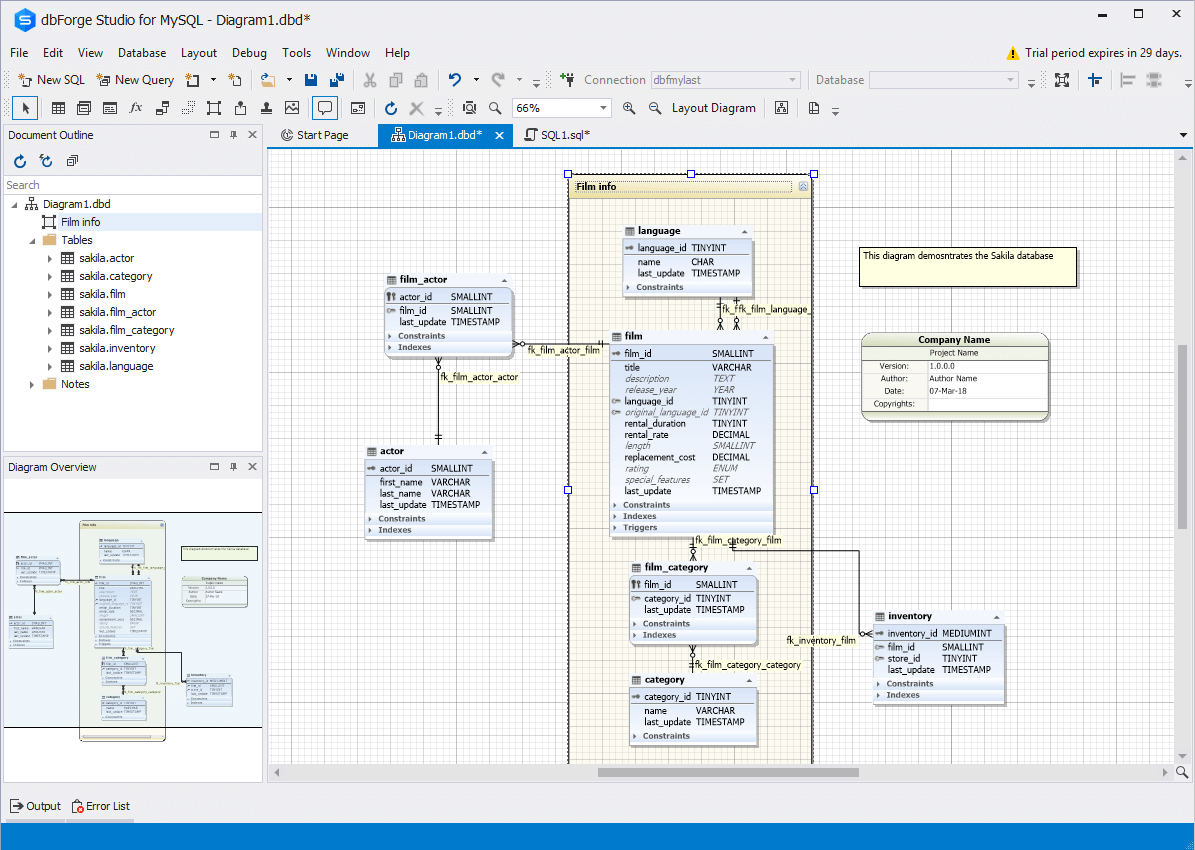The width and height of the screenshot is (1195, 850).
Task: Click the Zoom In magnifier icon
Action: click(629, 108)
